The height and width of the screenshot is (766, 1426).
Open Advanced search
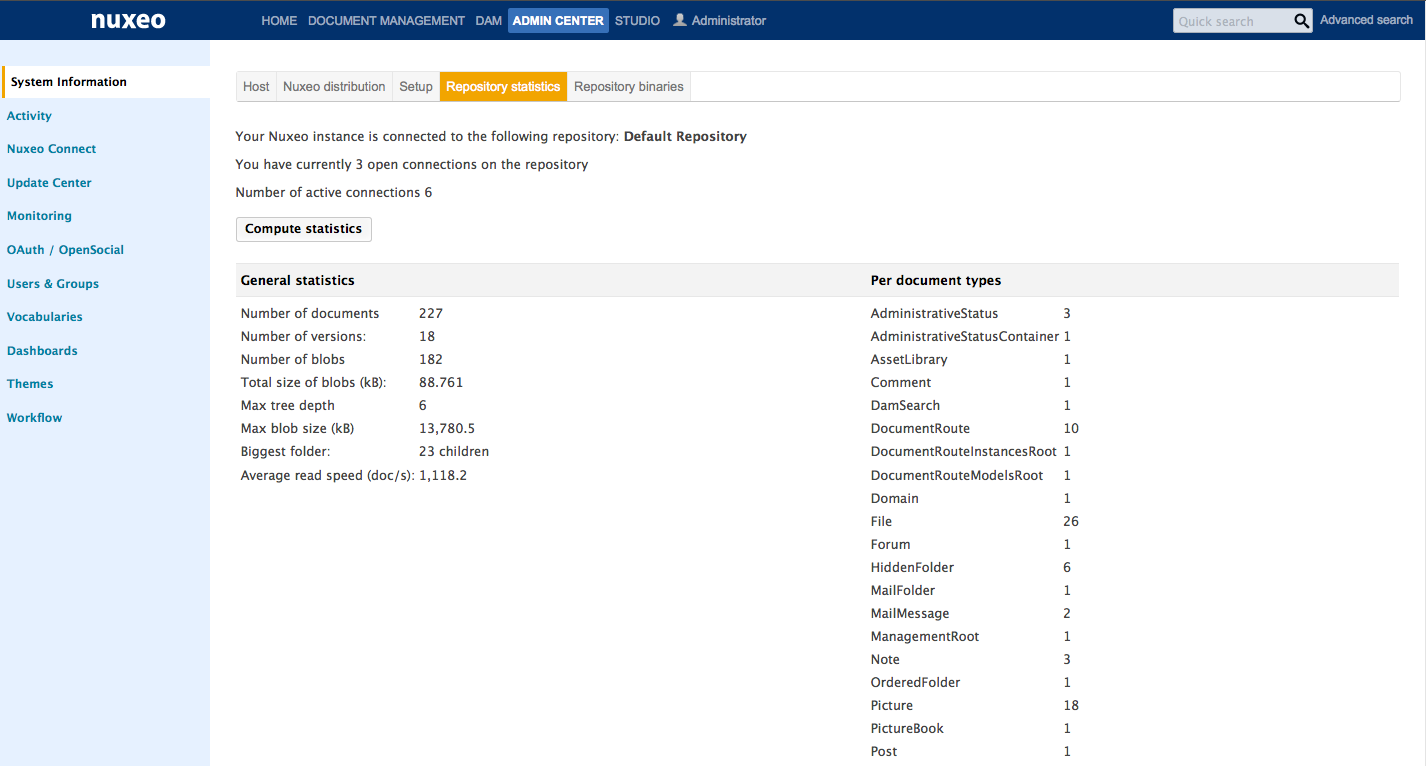tap(1366, 20)
